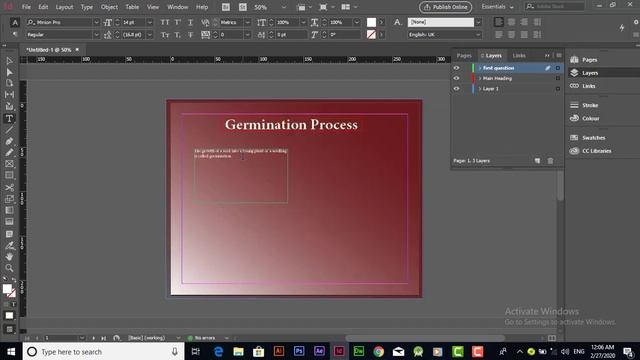Hide the First question layer

(456, 68)
